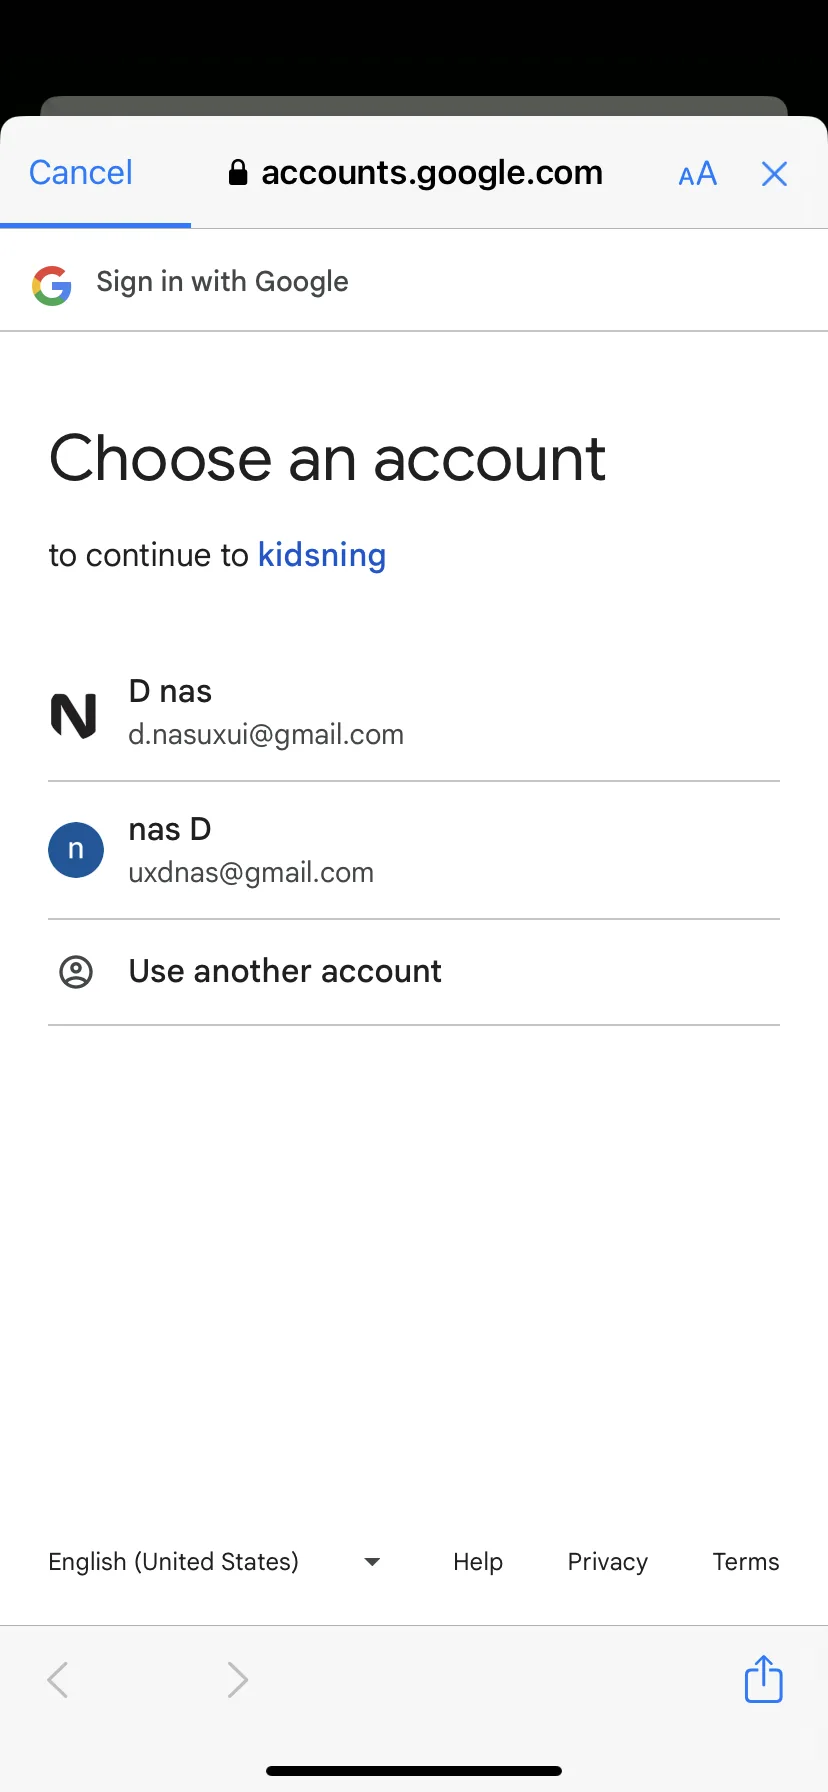Open the Help link
Screen dimensions: 828x1792
(x=478, y=1562)
